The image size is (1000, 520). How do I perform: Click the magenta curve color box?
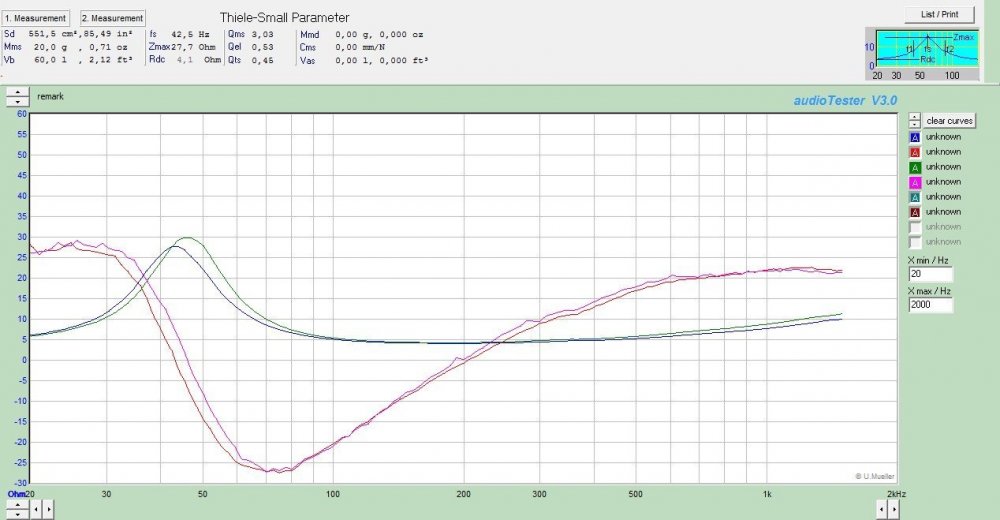(x=914, y=182)
